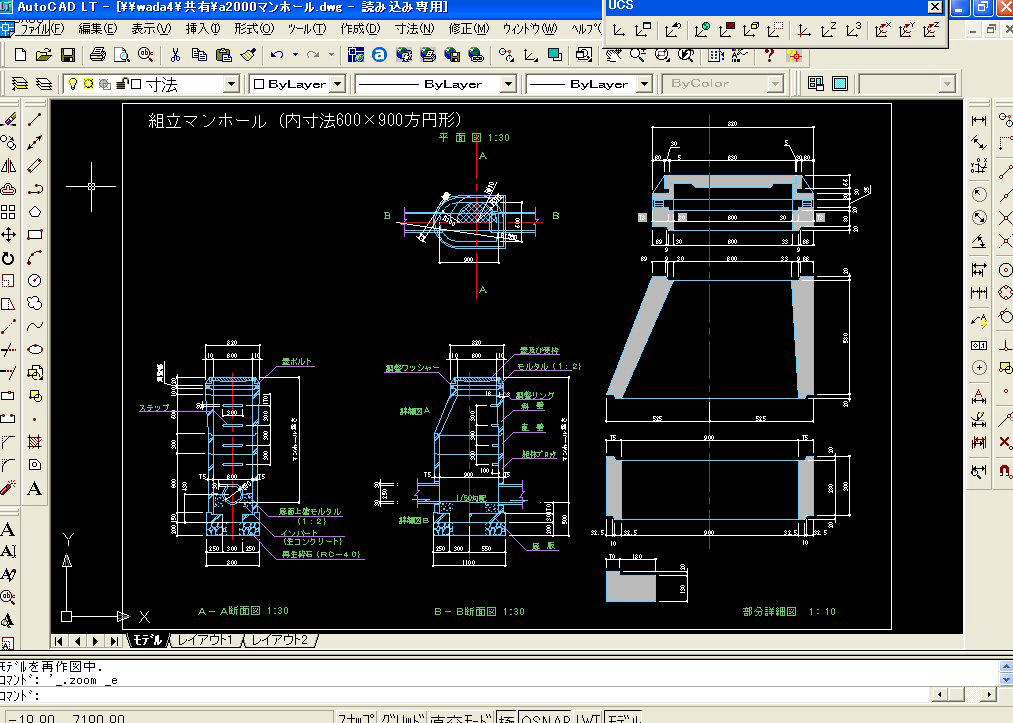This screenshot has height=723, width=1013.
Task: Toggle the LWT lineweight button
Action: [589, 718]
